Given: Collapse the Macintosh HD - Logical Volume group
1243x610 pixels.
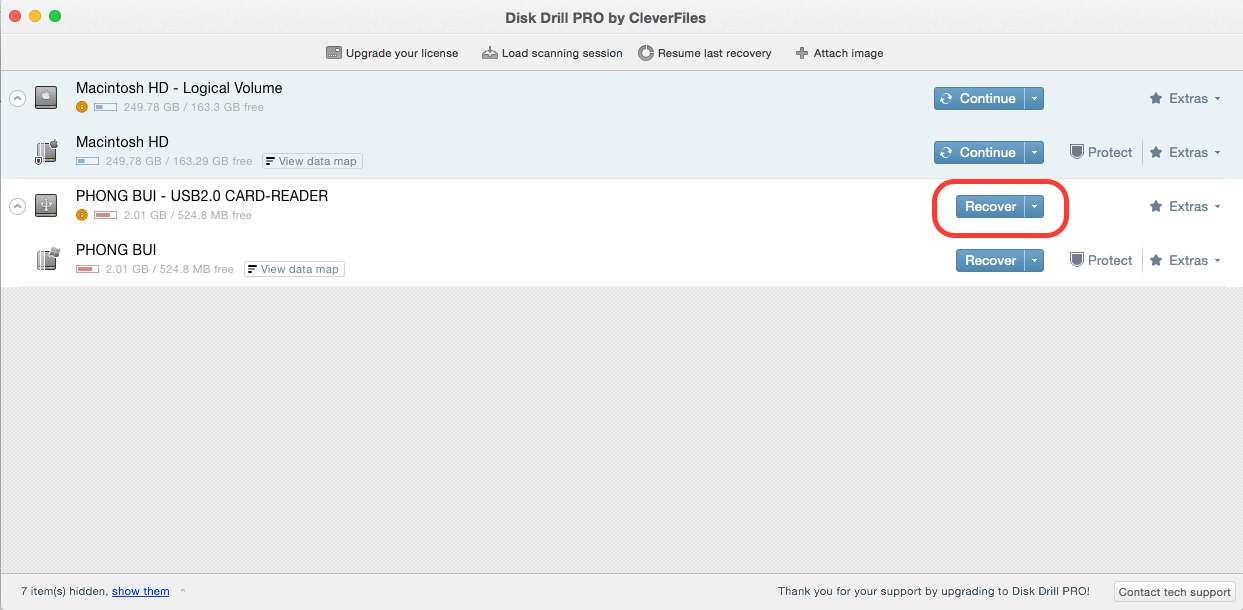Looking at the screenshot, I should tap(17, 98).
